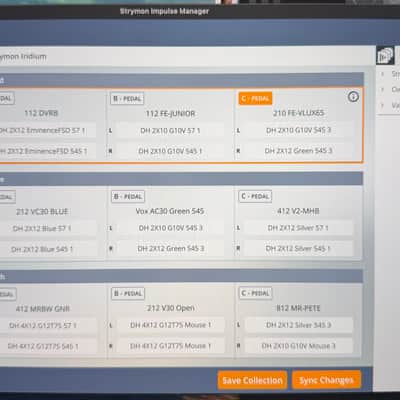Select C - PEDAL badge above 812 MR-PETE
Image resolution: width=400 pixels, height=400 pixels.
click(255, 293)
